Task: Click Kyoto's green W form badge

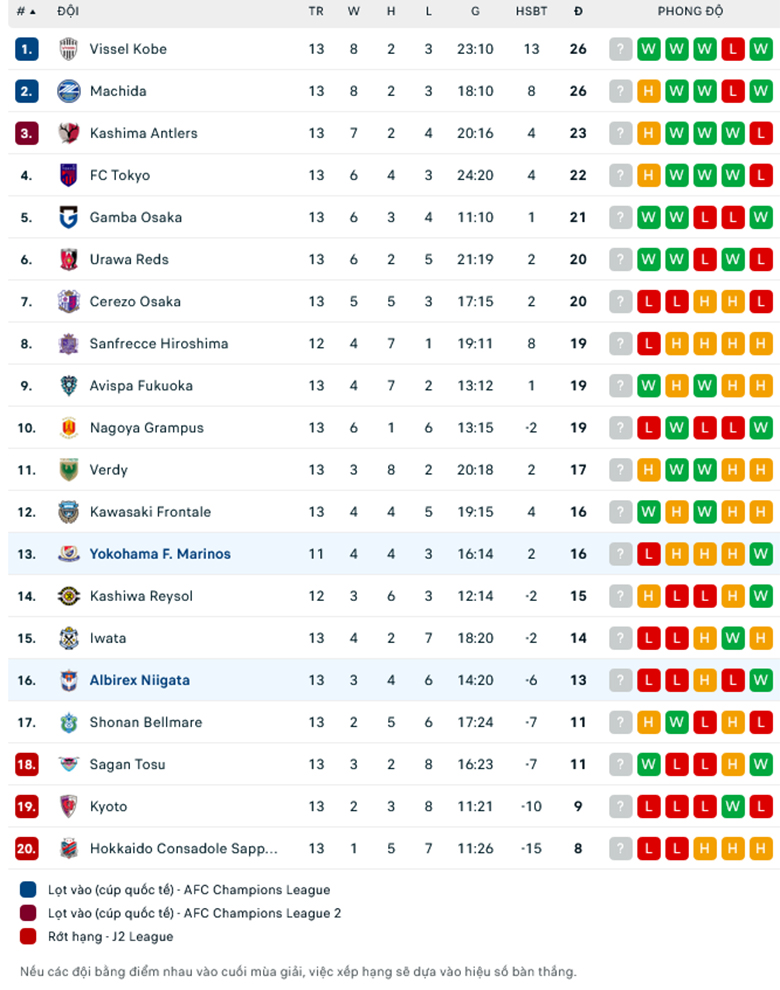Action: tap(733, 806)
